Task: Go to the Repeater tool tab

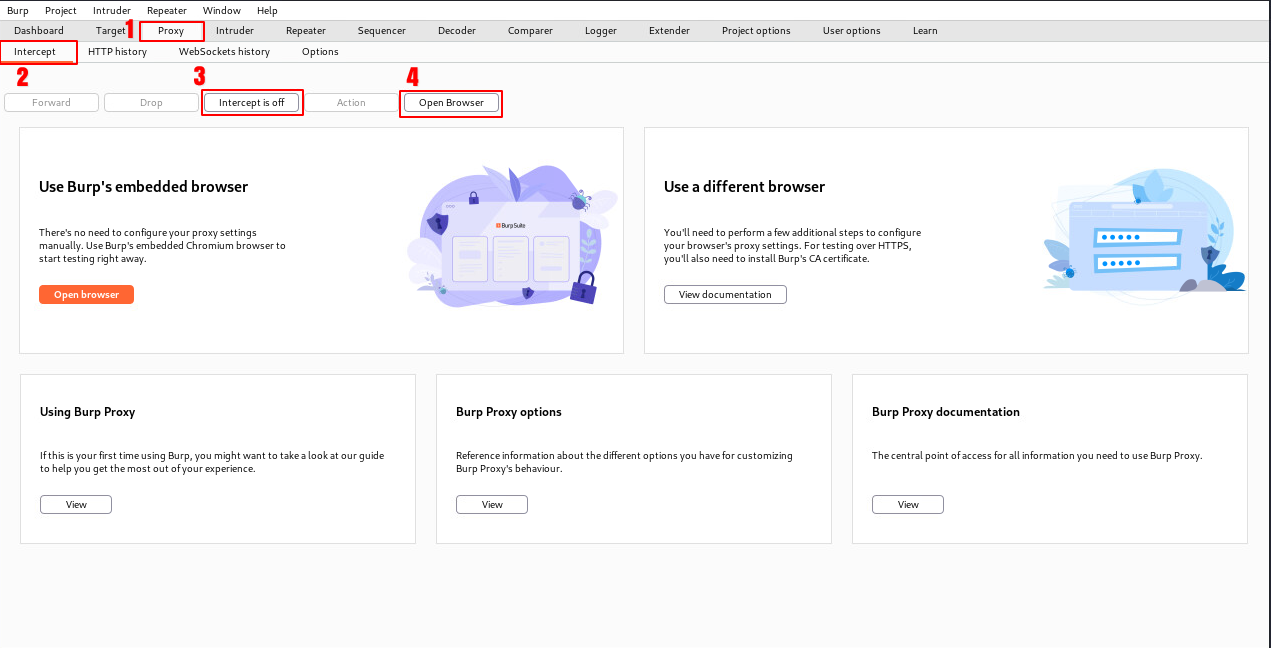Action: tap(306, 31)
